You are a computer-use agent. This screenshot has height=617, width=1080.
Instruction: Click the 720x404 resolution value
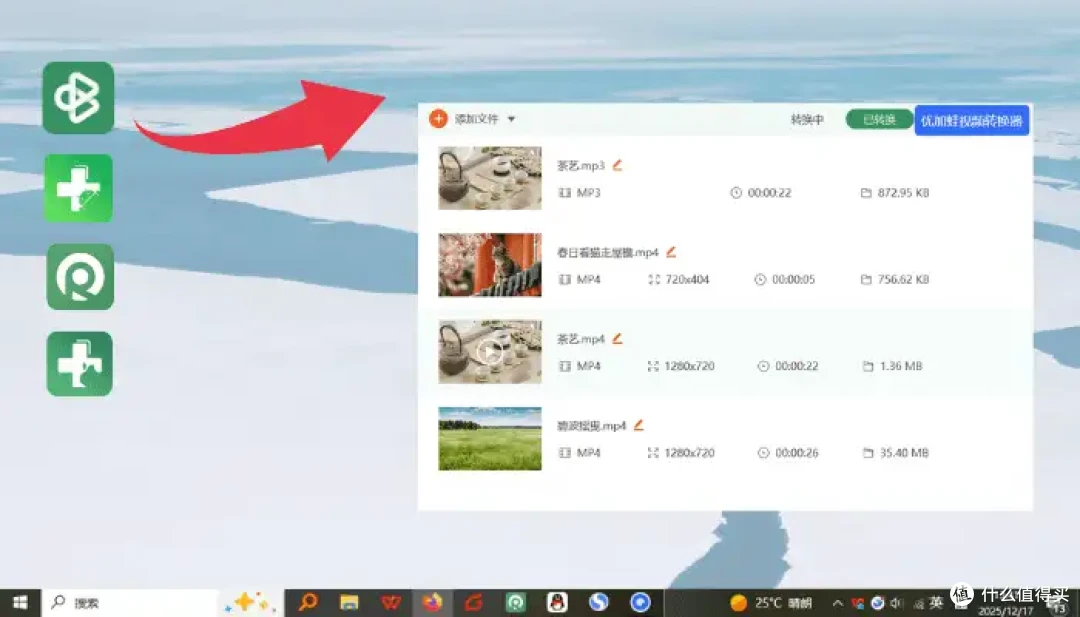click(x=687, y=280)
